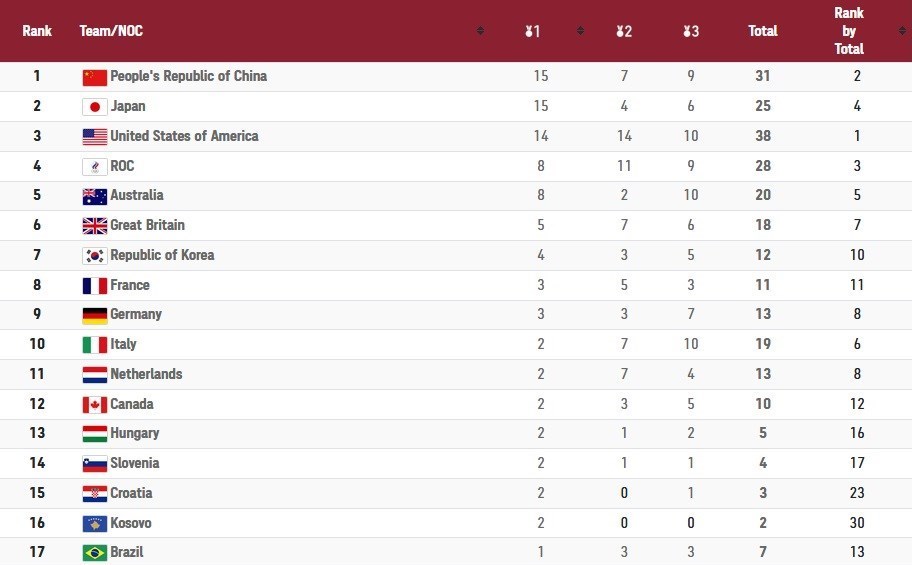The height and width of the screenshot is (565, 912).
Task: Click the People's Republic of China flag
Action: click(94, 77)
